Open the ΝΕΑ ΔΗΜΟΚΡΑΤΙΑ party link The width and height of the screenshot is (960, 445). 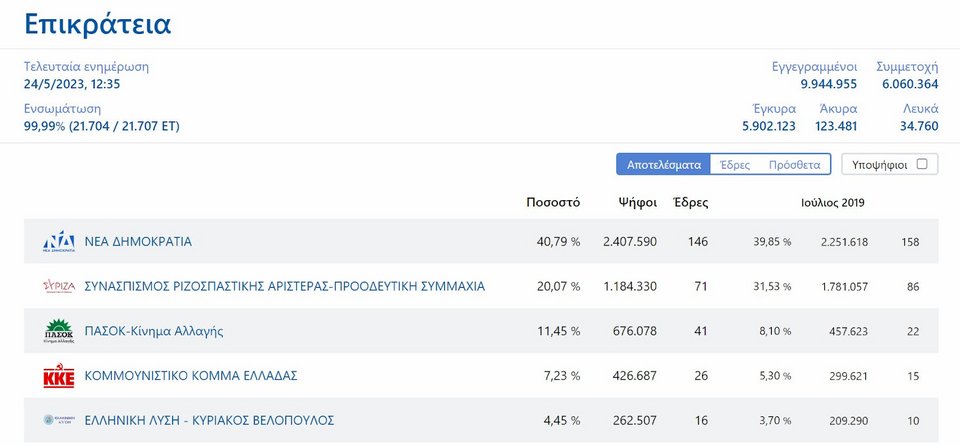[138, 242]
